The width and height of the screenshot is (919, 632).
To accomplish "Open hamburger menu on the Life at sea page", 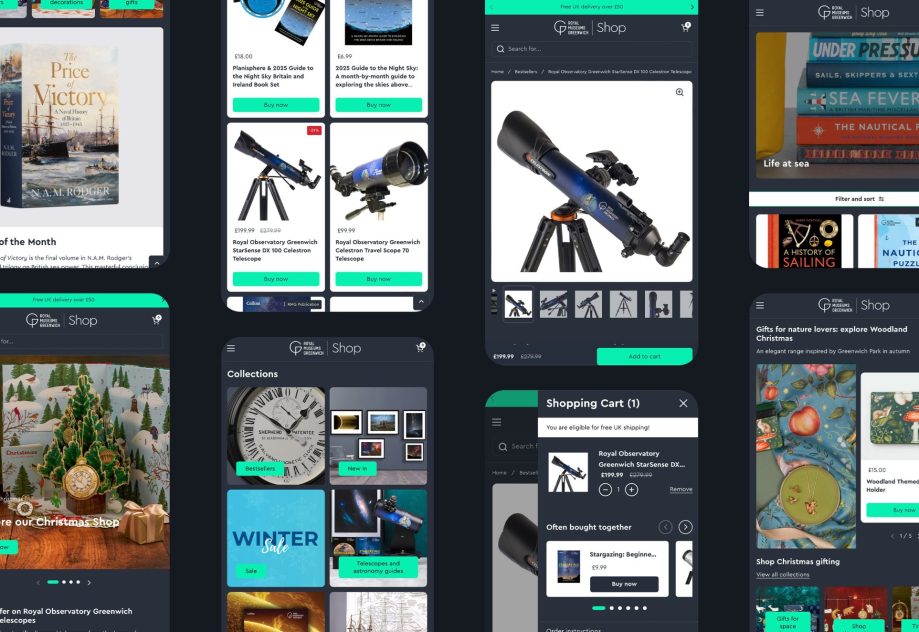I will [x=760, y=12].
